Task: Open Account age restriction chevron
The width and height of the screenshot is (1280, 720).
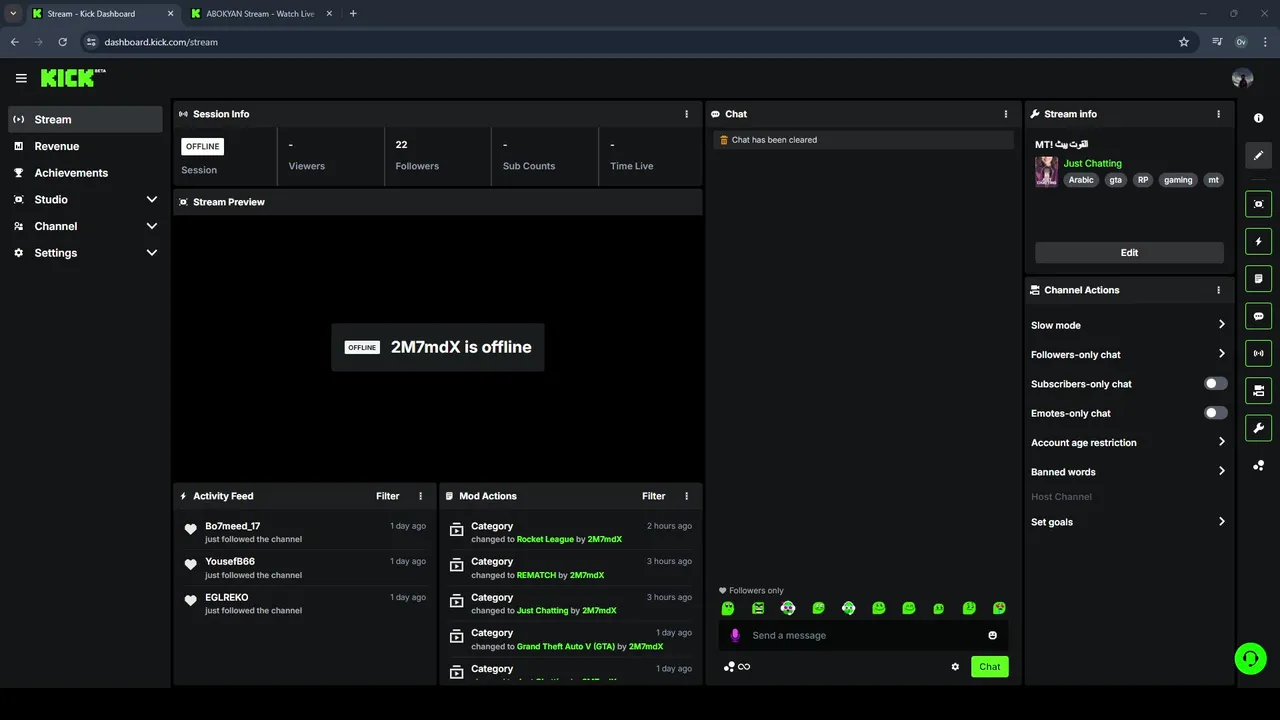Action: tap(1221, 442)
